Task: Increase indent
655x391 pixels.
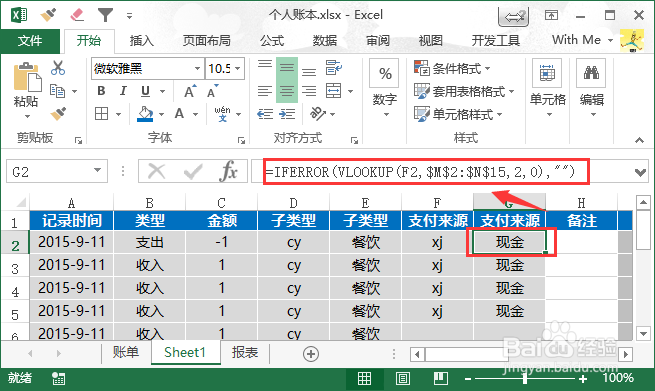Action: coord(287,114)
